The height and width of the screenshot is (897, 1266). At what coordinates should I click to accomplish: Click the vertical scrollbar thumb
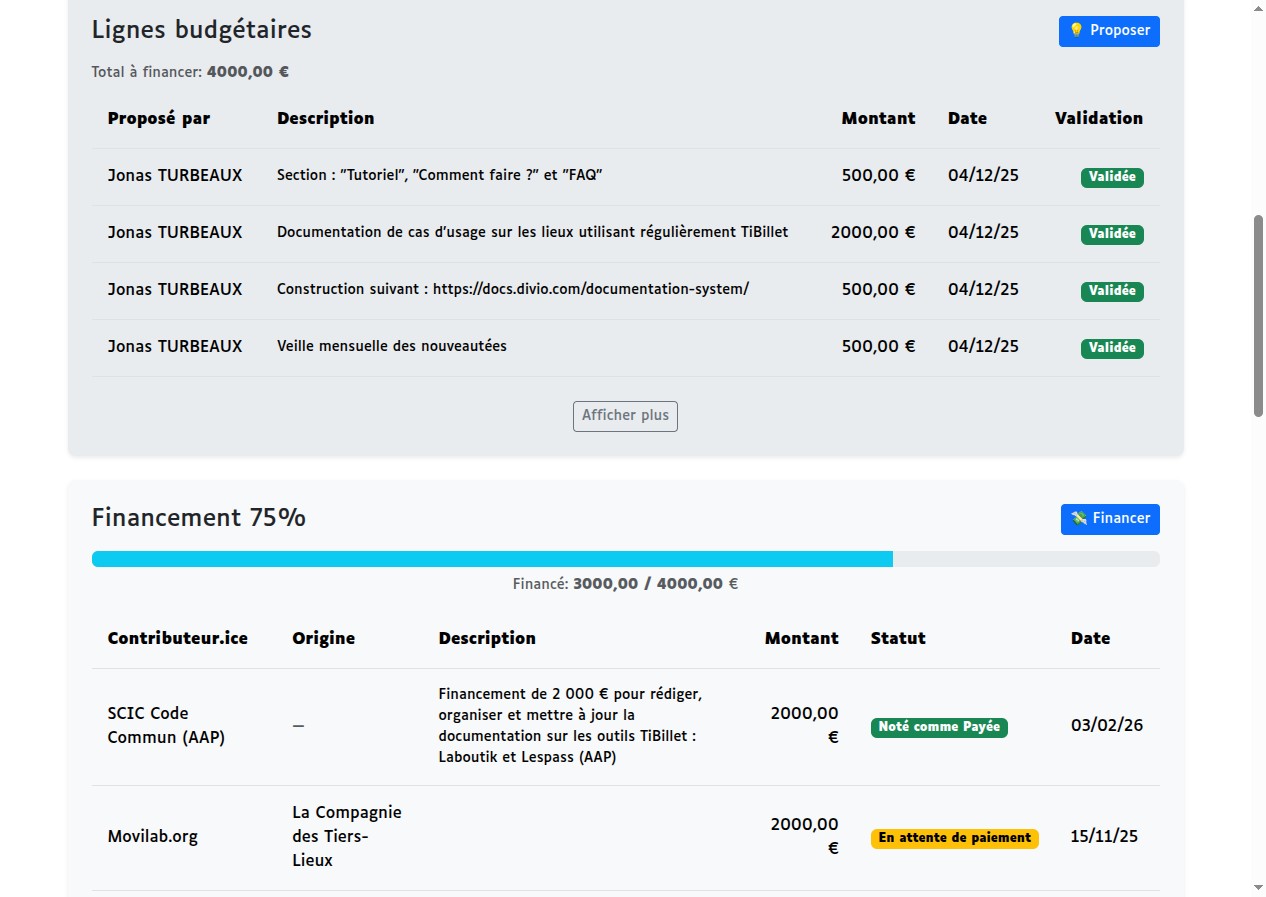pyautogui.click(x=1258, y=315)
